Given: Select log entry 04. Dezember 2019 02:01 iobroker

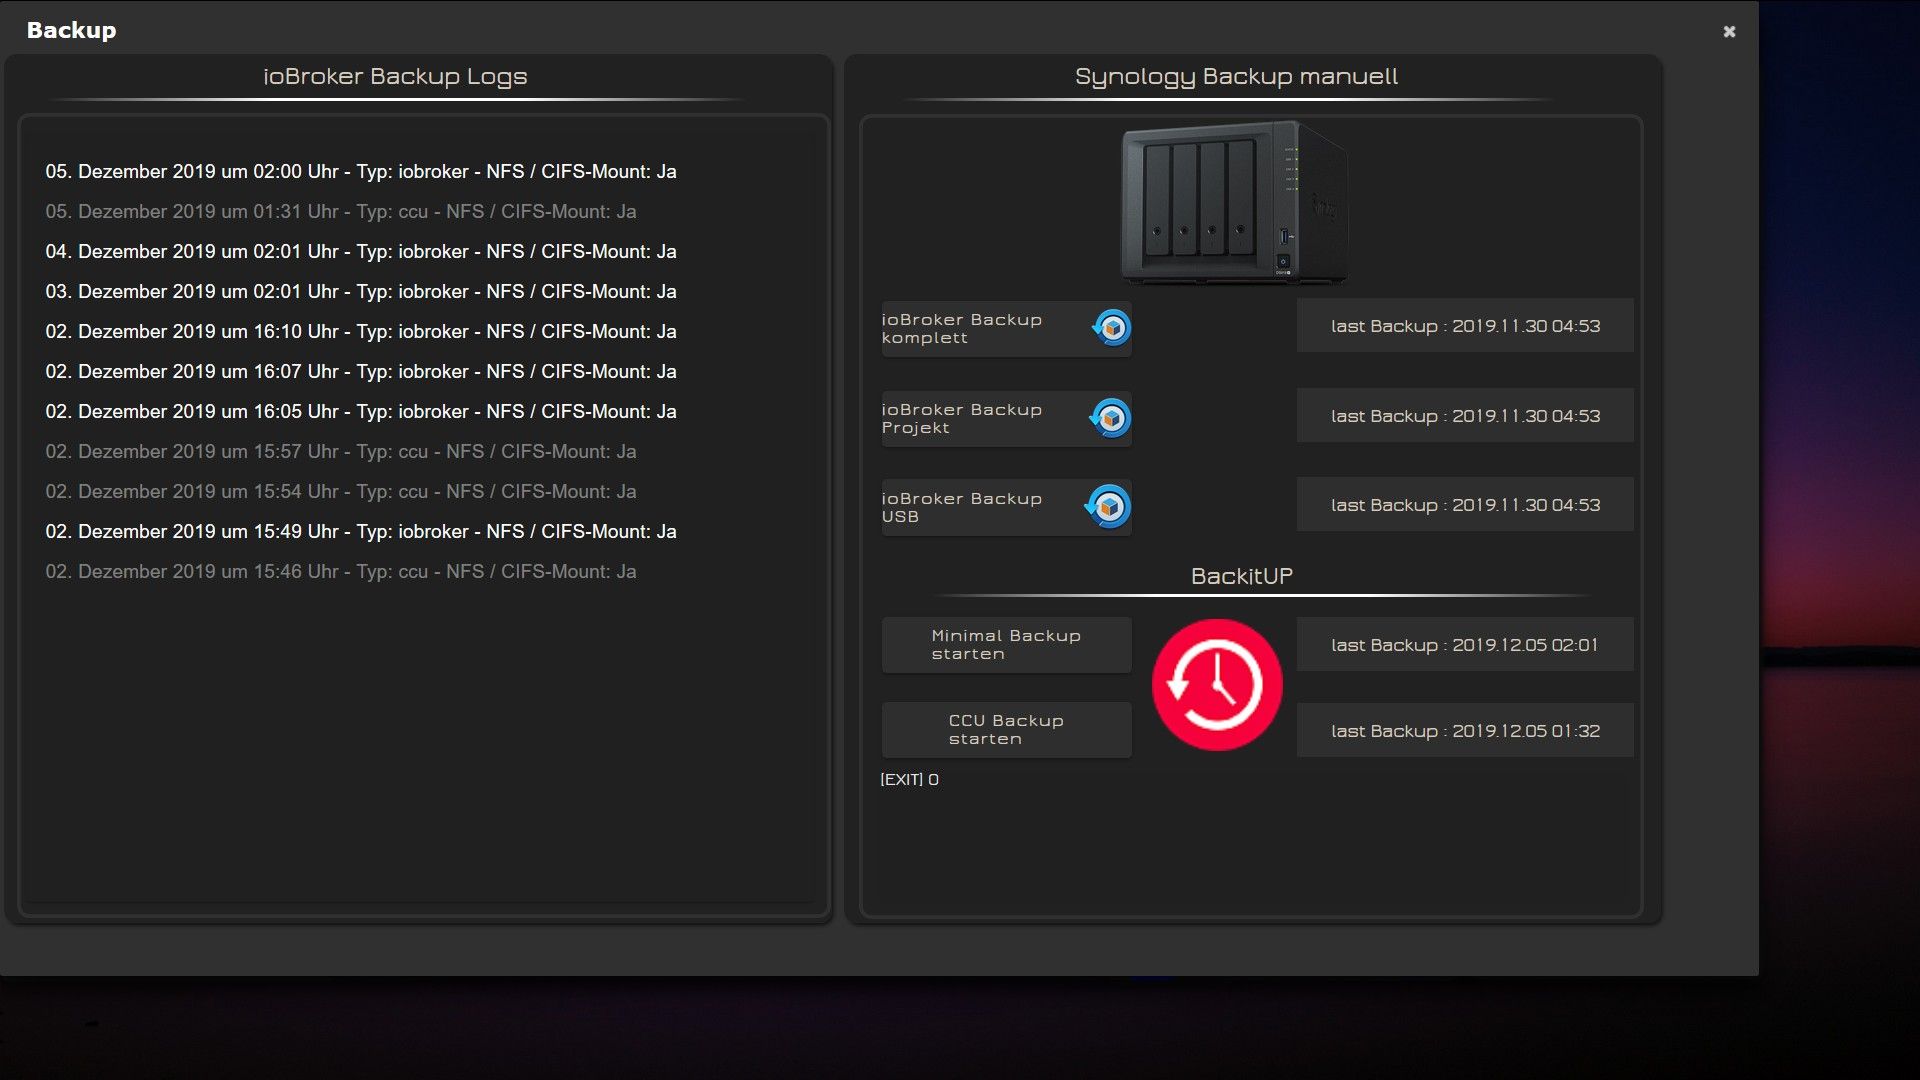Looking at the screenshot, I should (x=361, y=252).
